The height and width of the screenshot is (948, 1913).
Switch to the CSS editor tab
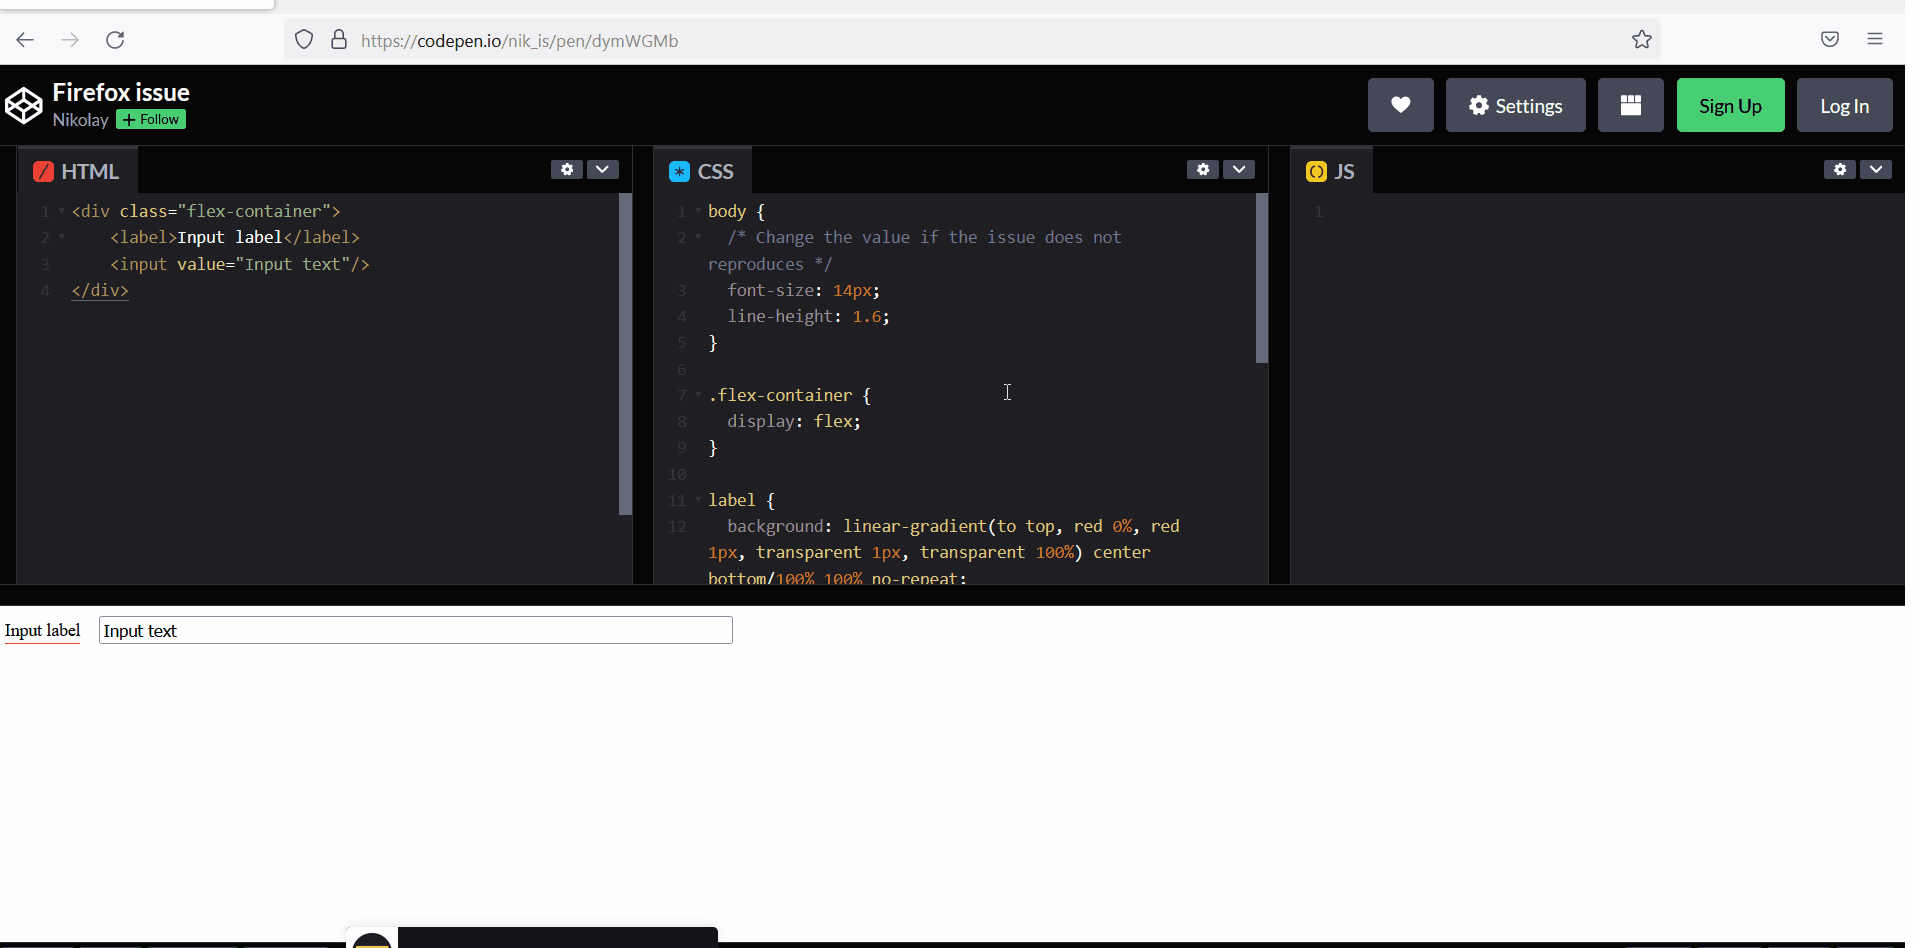[703, 170]
